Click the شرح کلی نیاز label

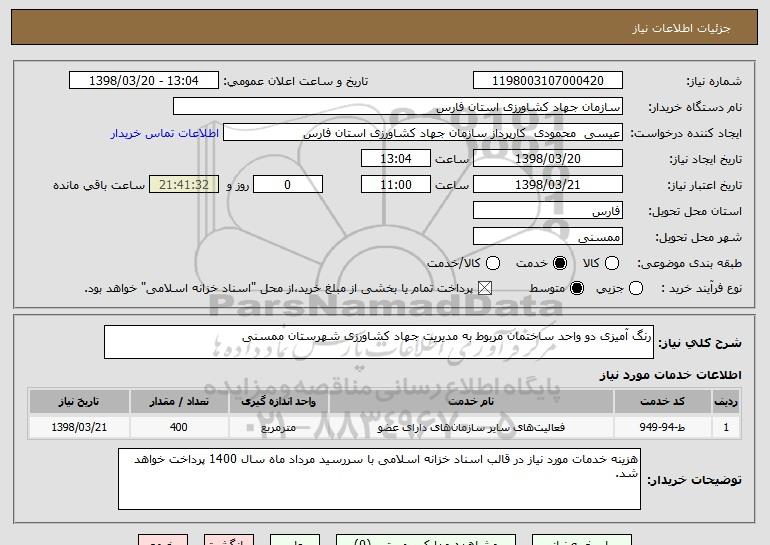pyautogui.click(x=700, y=343)
